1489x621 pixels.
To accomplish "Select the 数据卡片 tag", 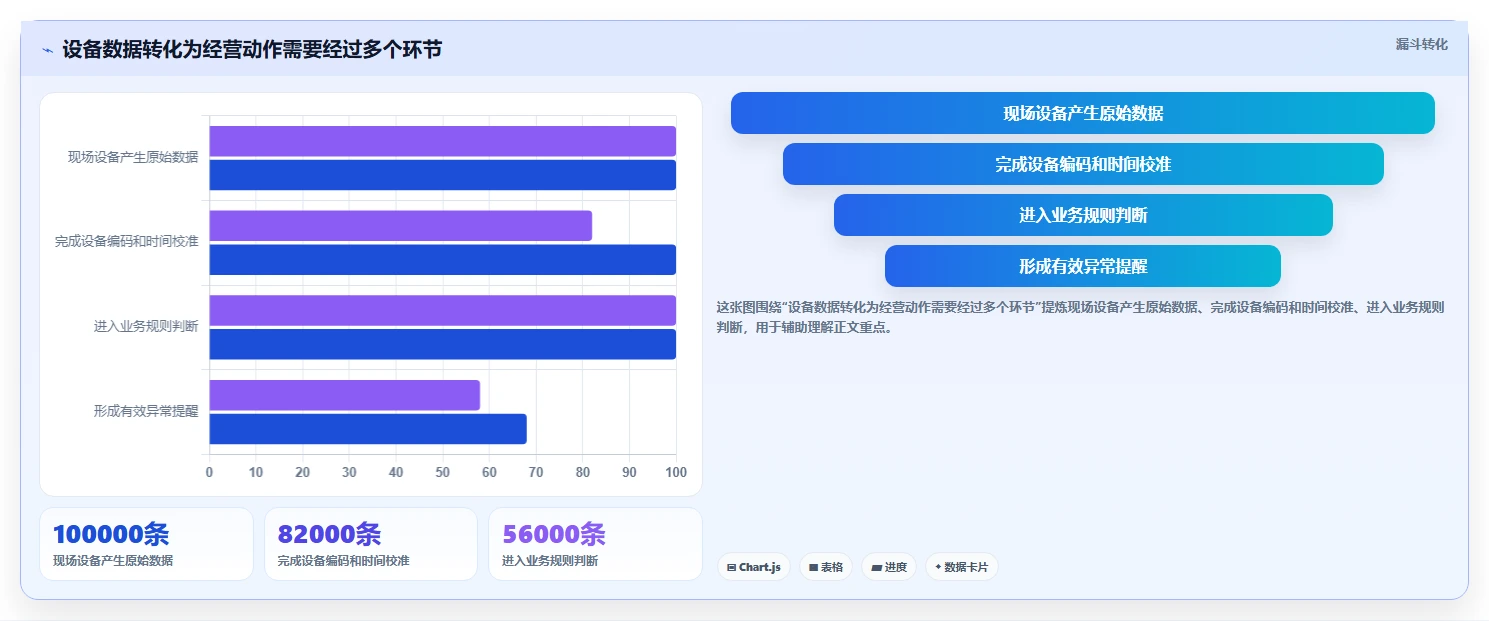I will (x=961, y=567).
